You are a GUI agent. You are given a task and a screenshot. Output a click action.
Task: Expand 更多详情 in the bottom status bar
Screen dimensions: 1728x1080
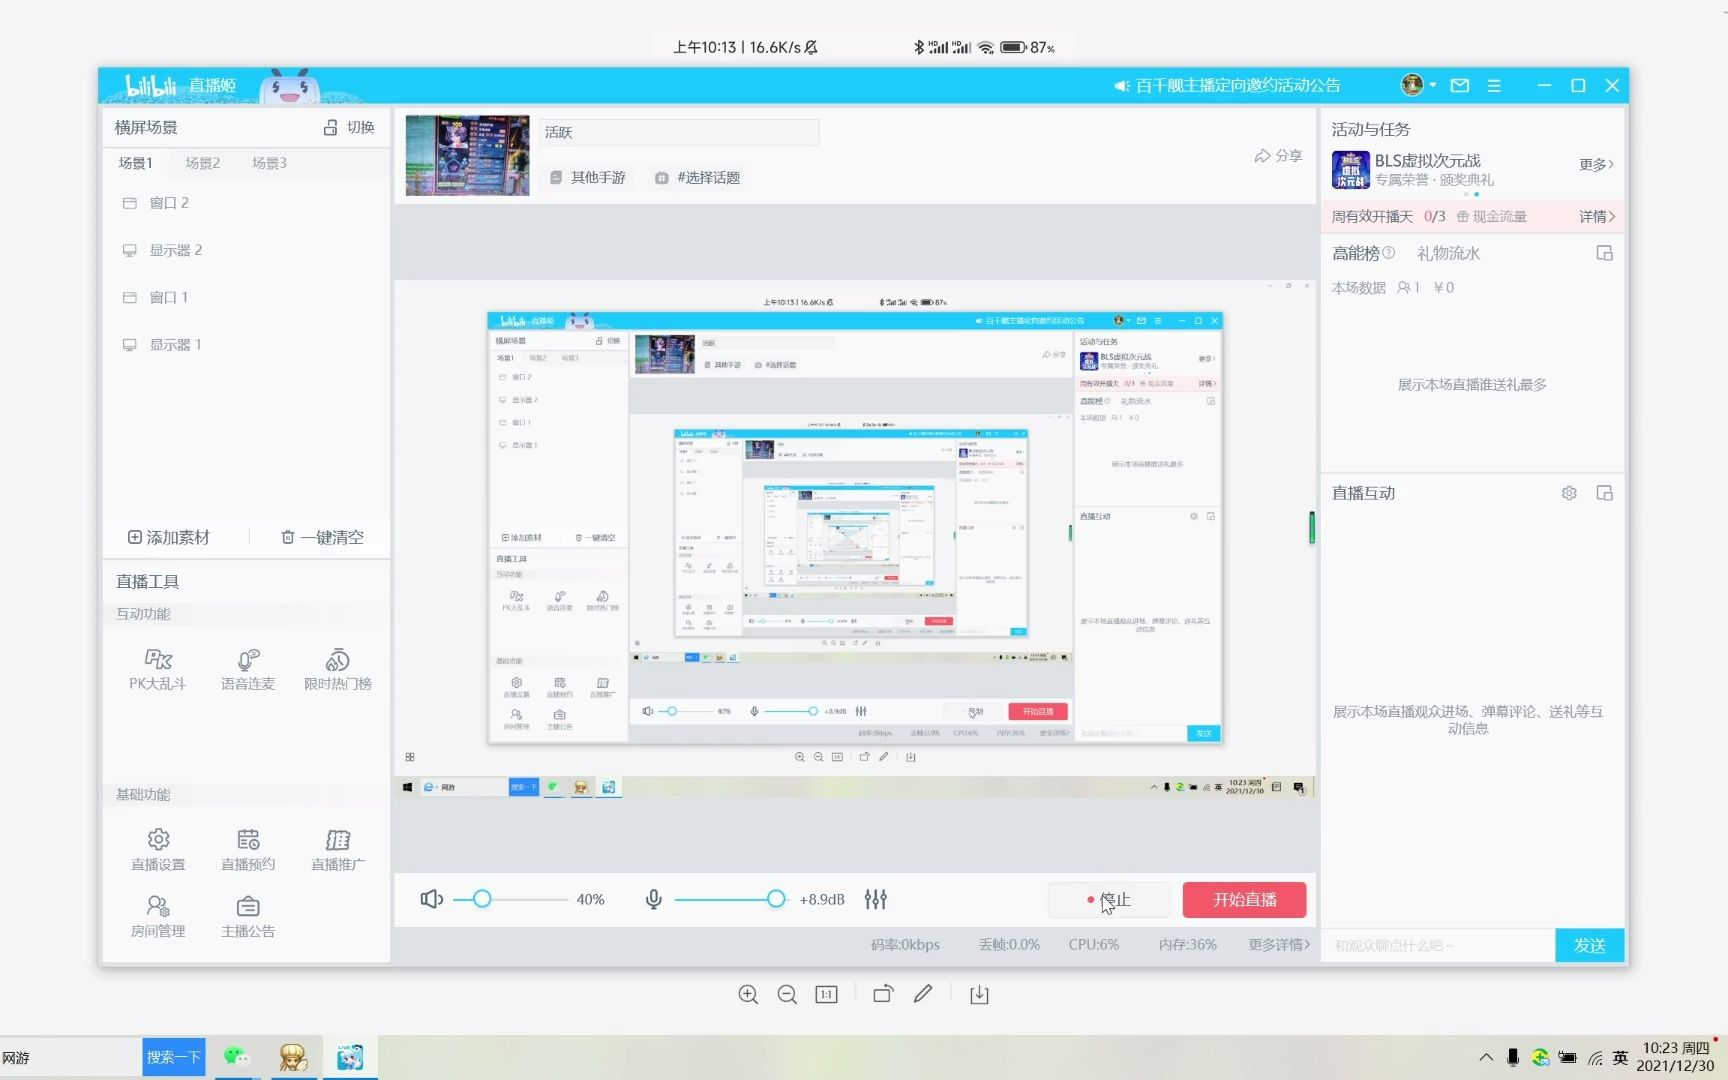[x=1277, y=944]
